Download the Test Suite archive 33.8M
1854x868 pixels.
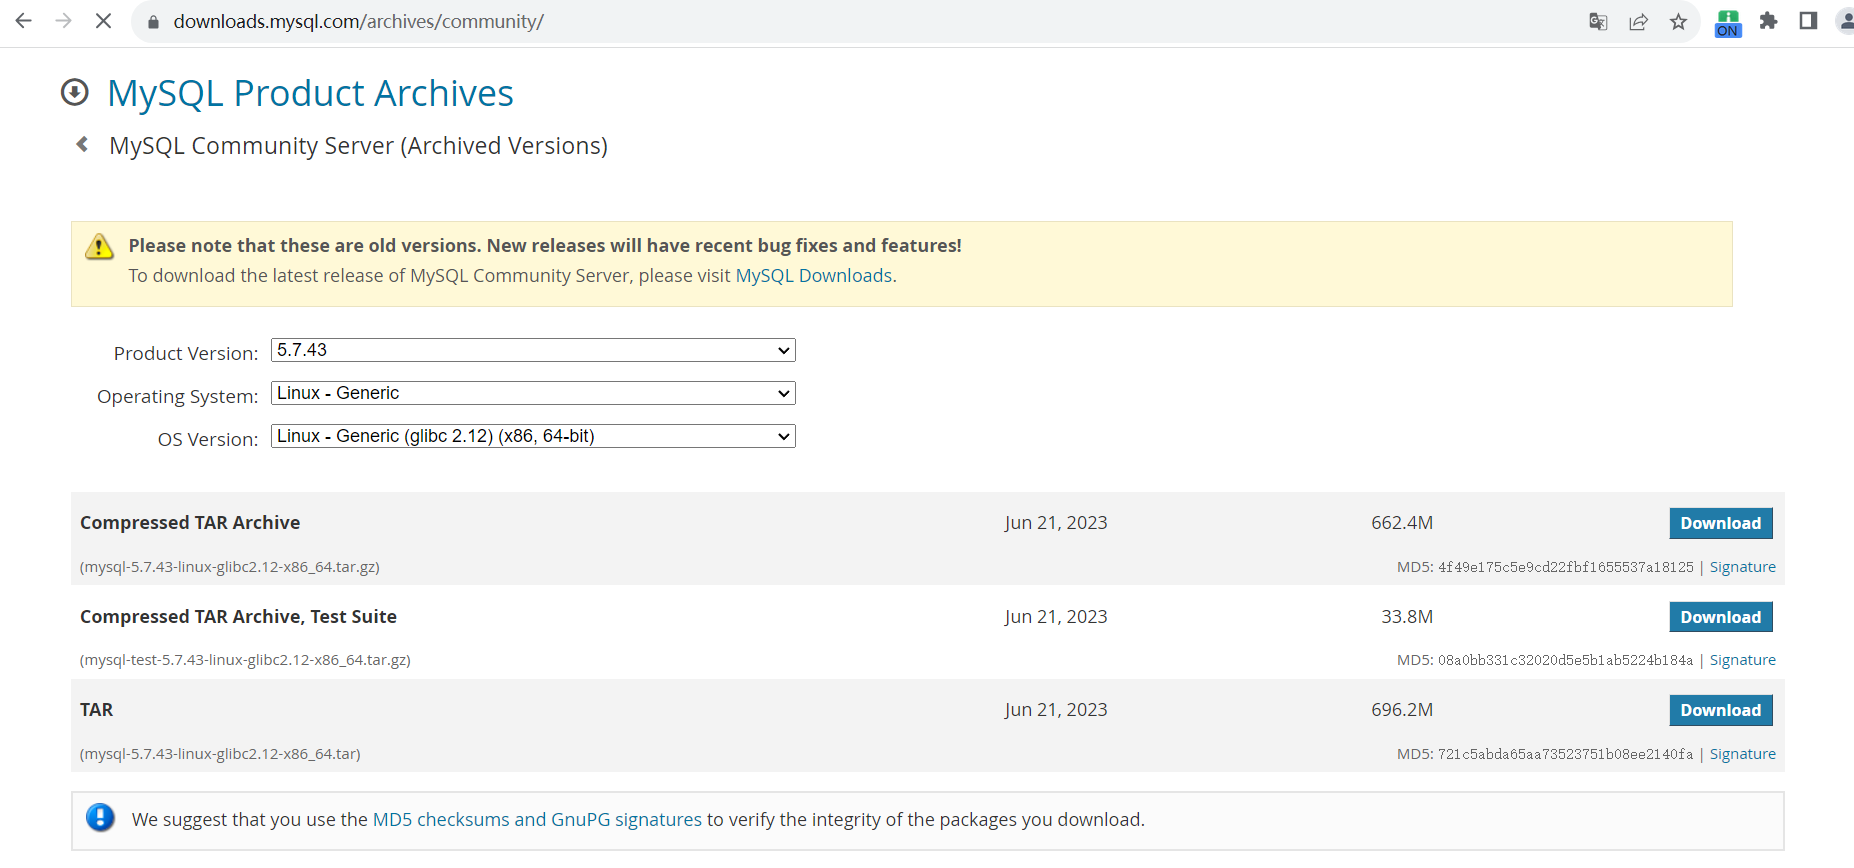point(1721,617)
